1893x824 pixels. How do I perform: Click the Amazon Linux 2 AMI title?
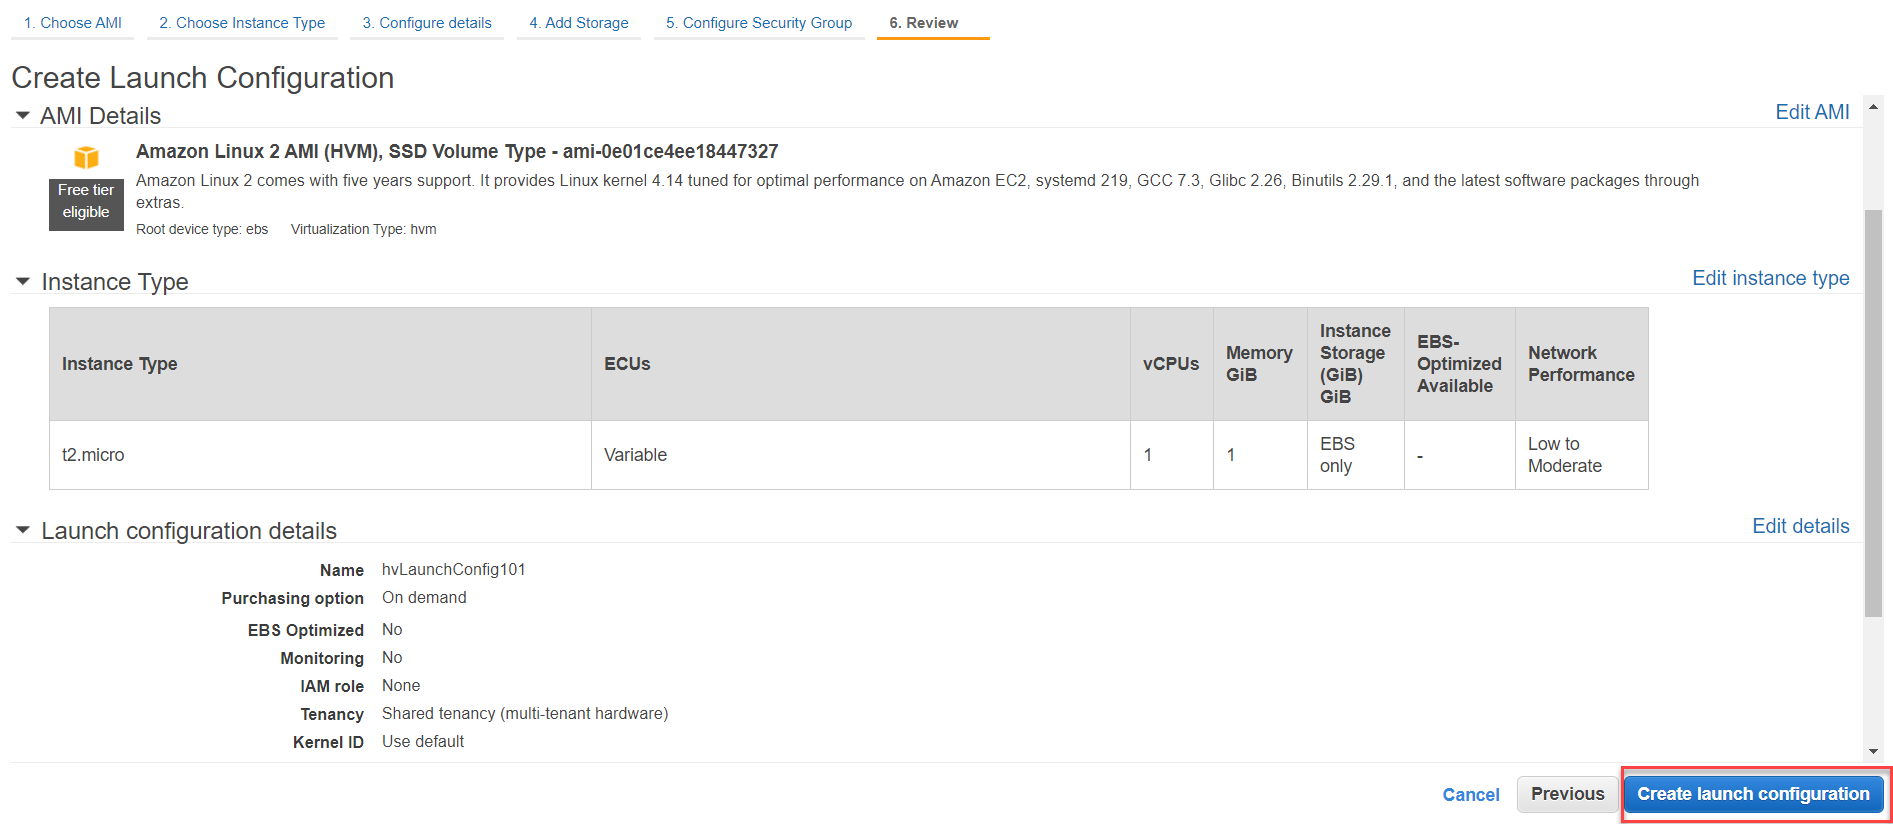pyautogui.click(x=457, y=151)
